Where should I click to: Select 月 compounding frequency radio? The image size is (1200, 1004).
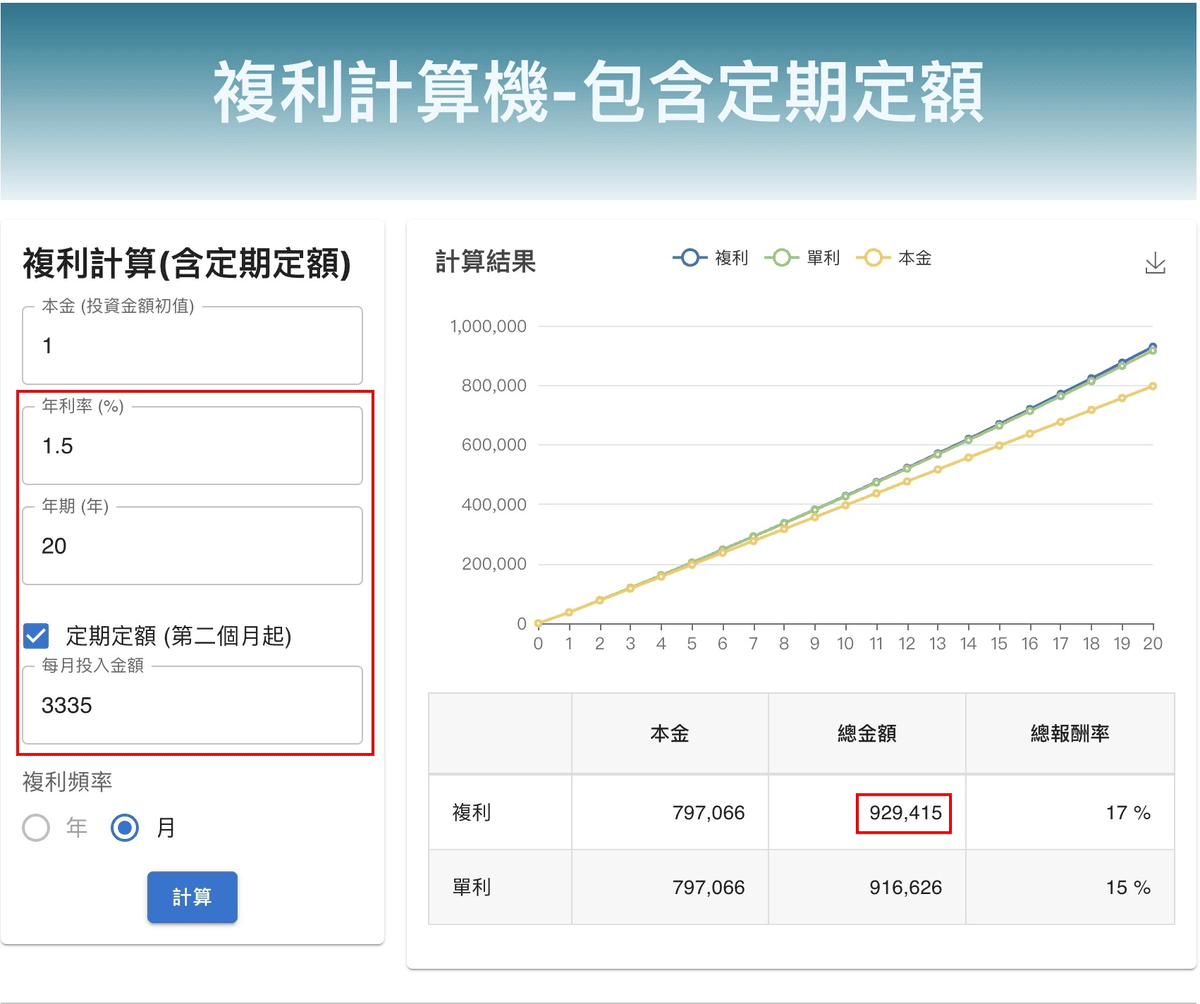[x=125, y=828]
